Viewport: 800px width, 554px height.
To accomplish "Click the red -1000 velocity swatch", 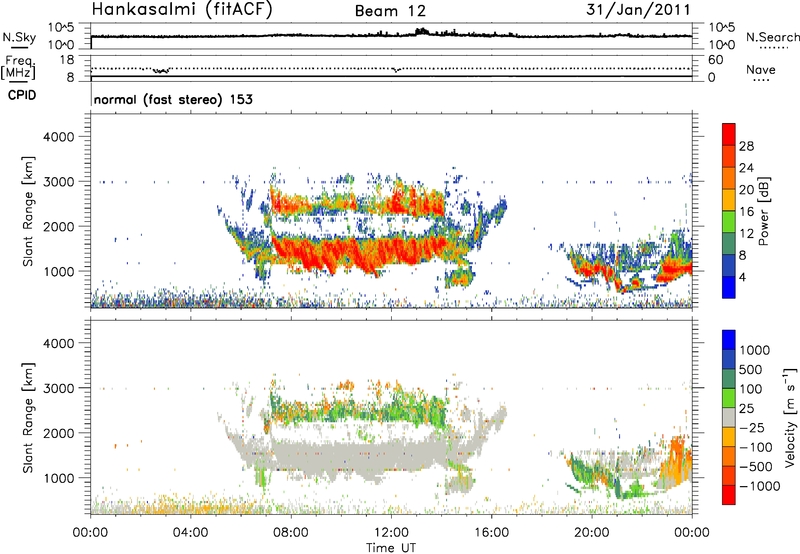I will (729, 495).
